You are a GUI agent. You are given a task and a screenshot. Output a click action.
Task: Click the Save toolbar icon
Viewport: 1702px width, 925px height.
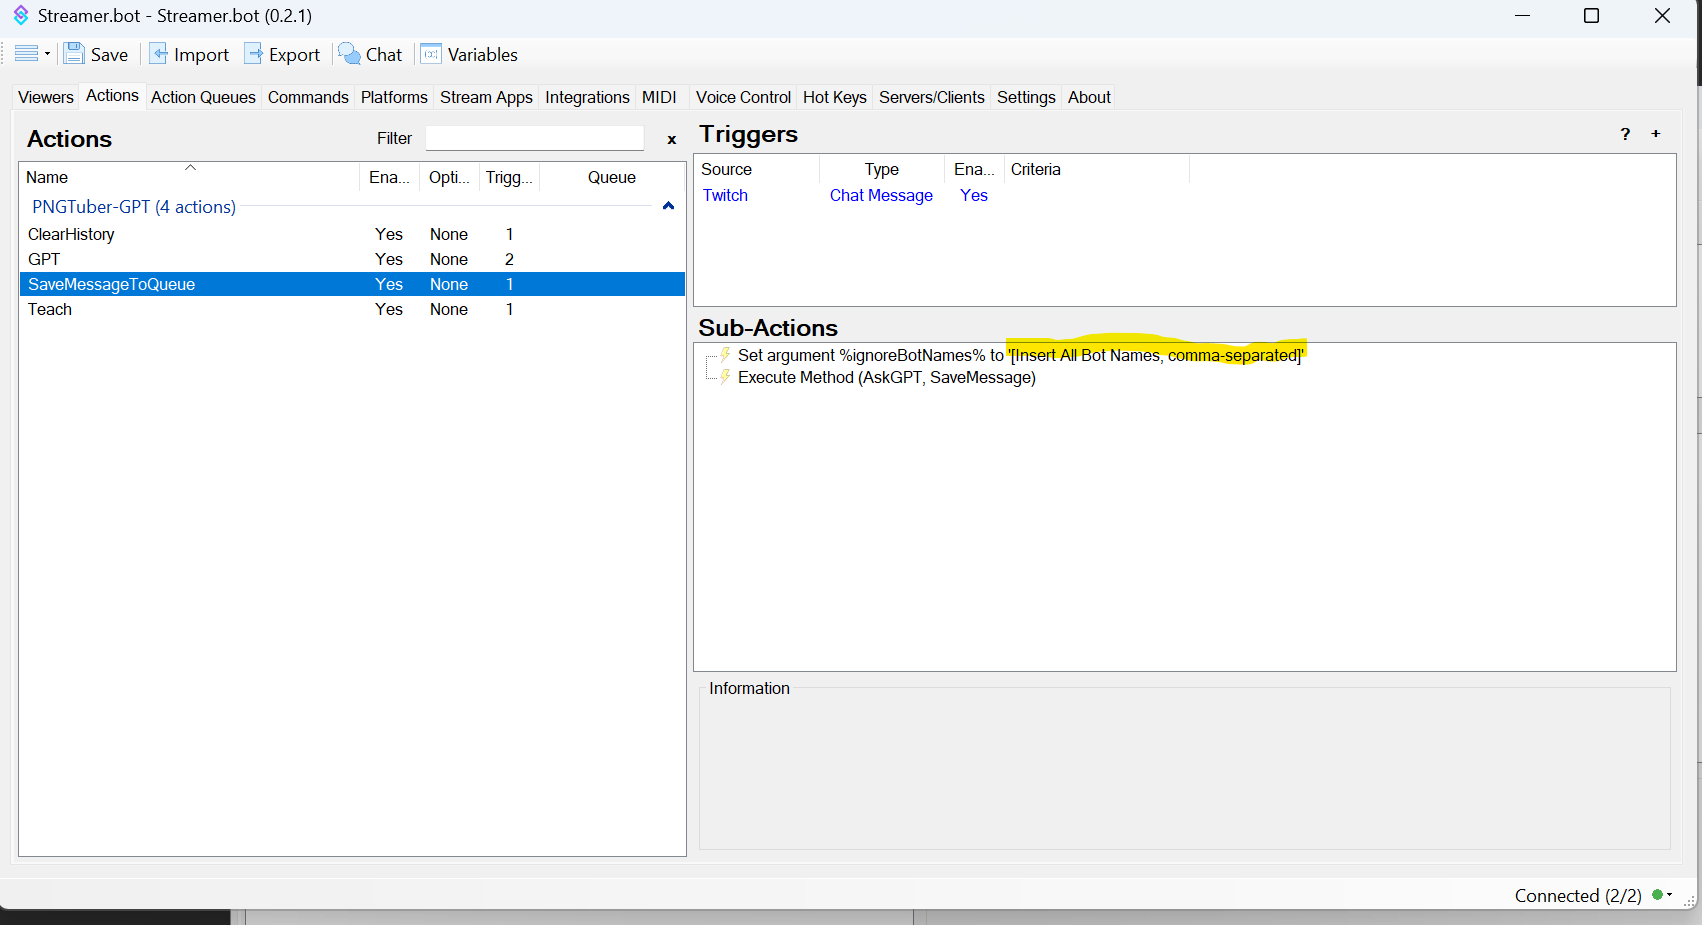(x=74, y=54)
